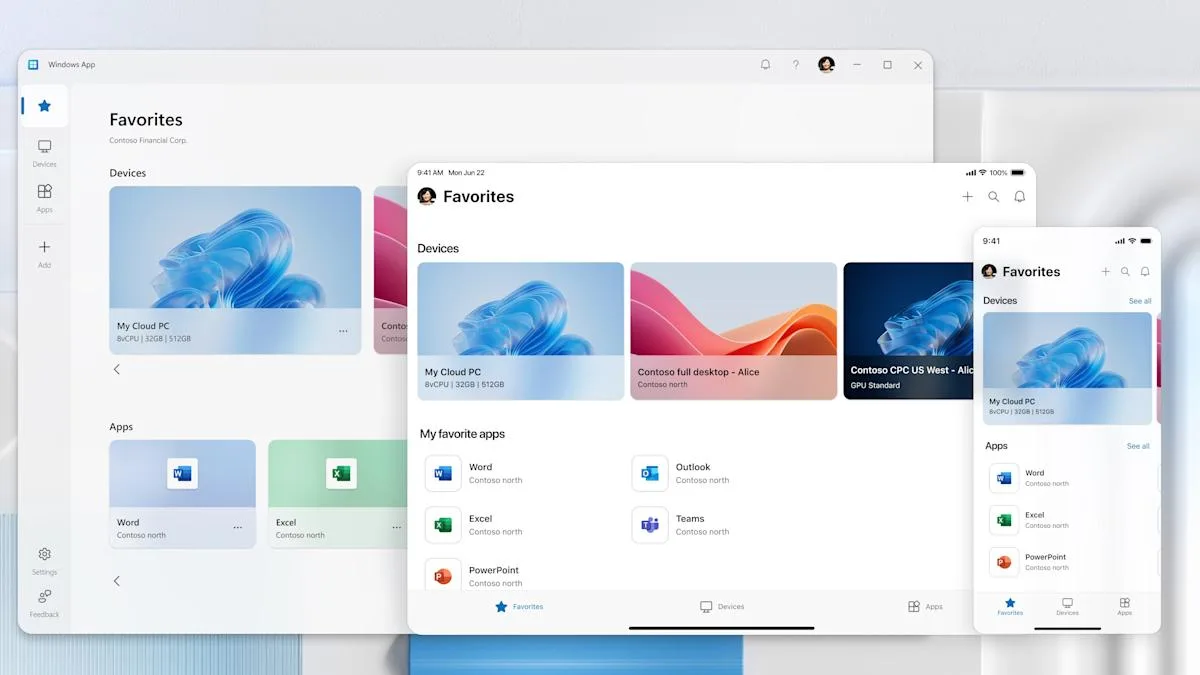
Task: Open help via the question mark icon
Action: (x=795, y=64)
